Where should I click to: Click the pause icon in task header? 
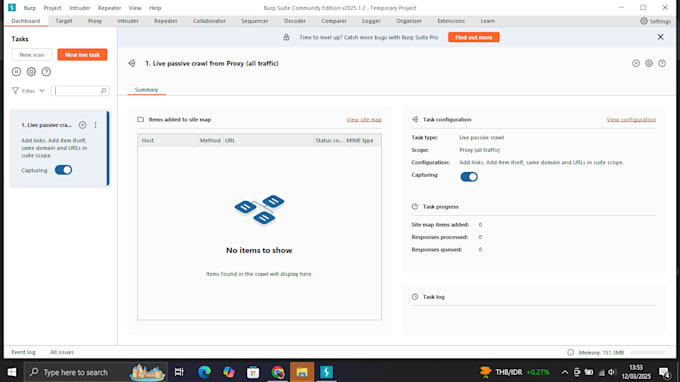tap(636, 63)
